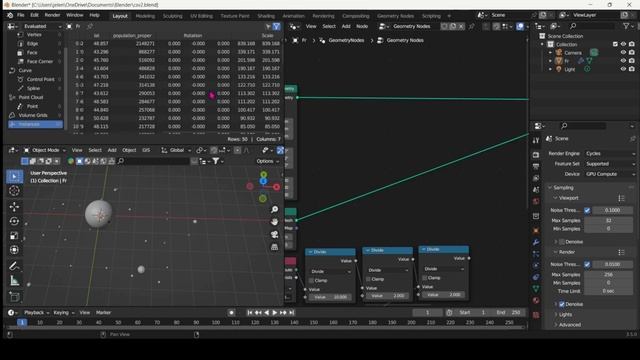Jump to timeline start frame
Image resolution: width=640 pixels, height=360 pixels.
pos(250,313)
